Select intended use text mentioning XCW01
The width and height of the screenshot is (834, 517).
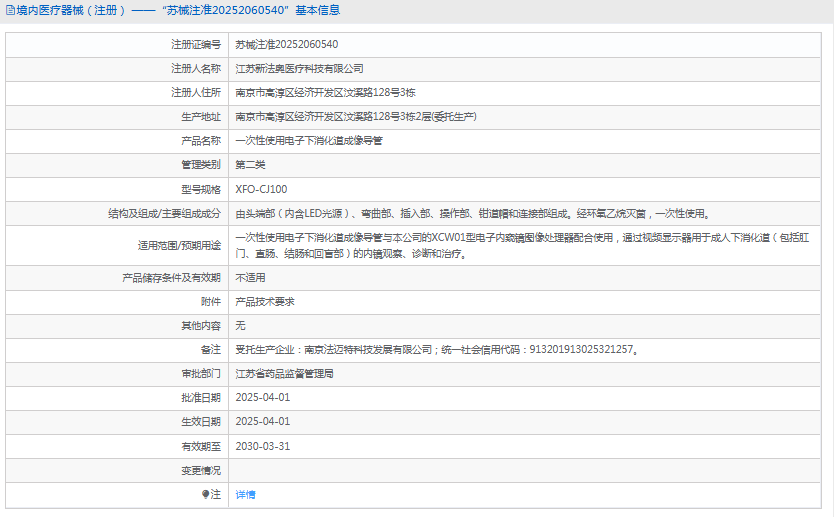pos(522,246)
